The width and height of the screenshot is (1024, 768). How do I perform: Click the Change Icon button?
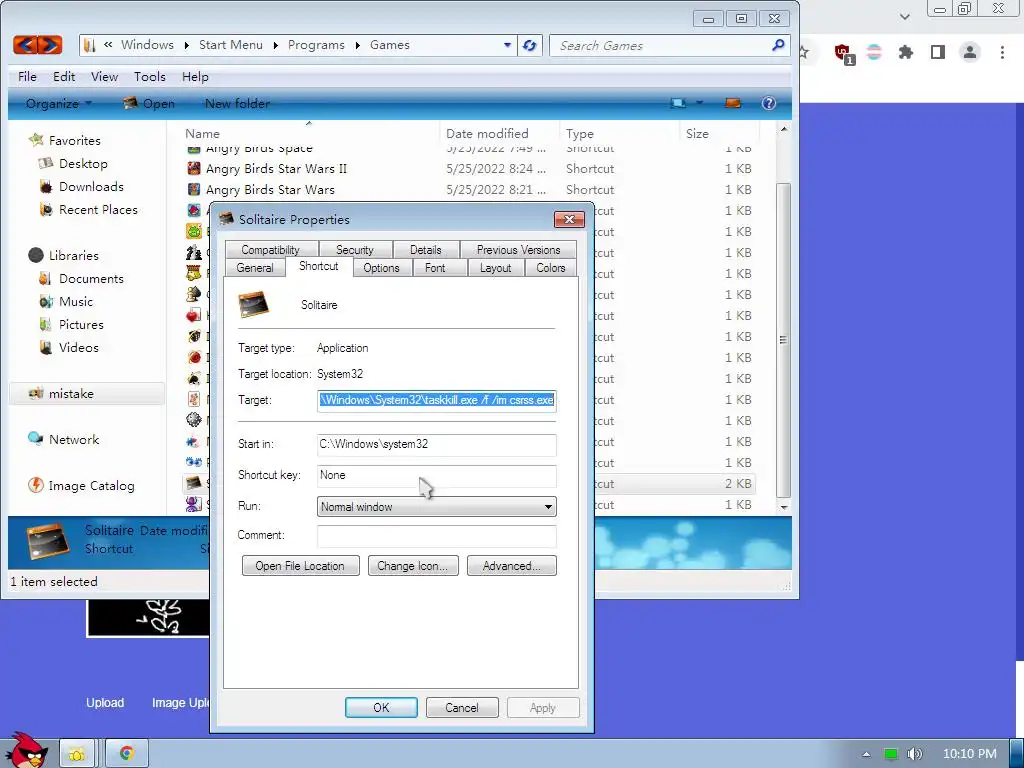click(x=413, y=566)
